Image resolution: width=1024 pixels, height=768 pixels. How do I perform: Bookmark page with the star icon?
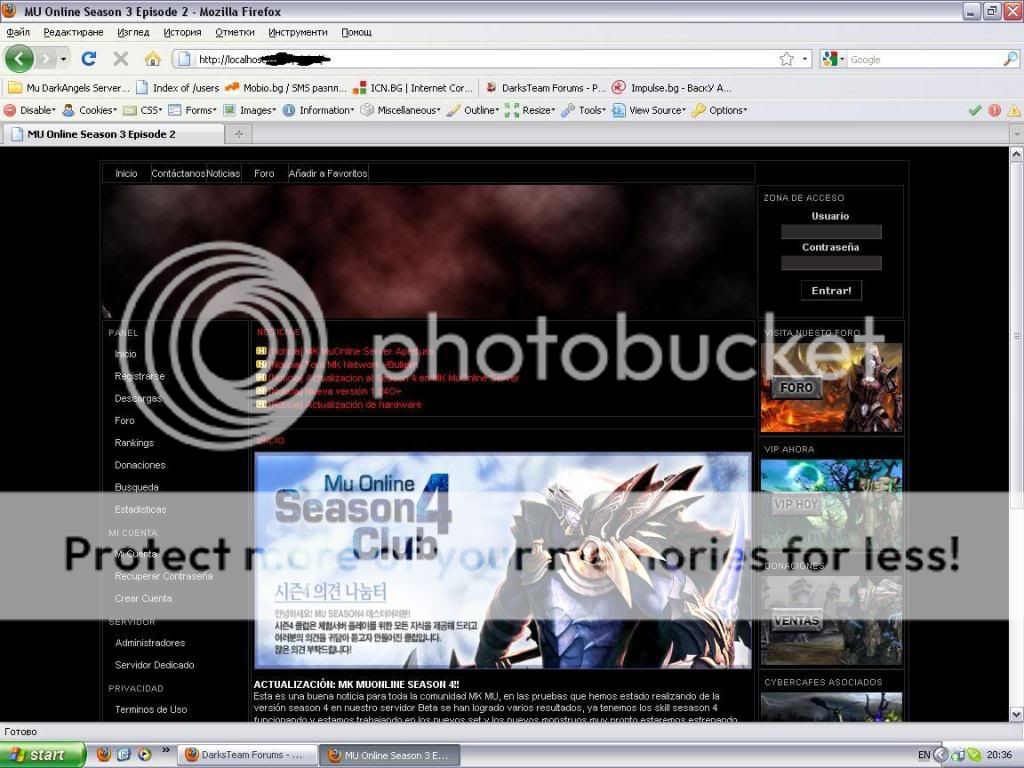pos(786,59)
